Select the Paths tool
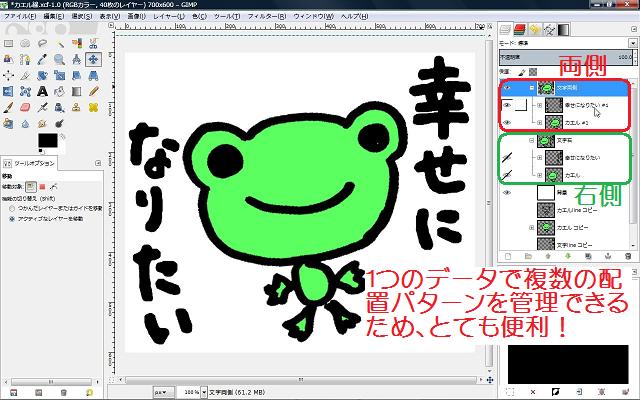Viewport: 640px width, 400px height. click(25, 60)
